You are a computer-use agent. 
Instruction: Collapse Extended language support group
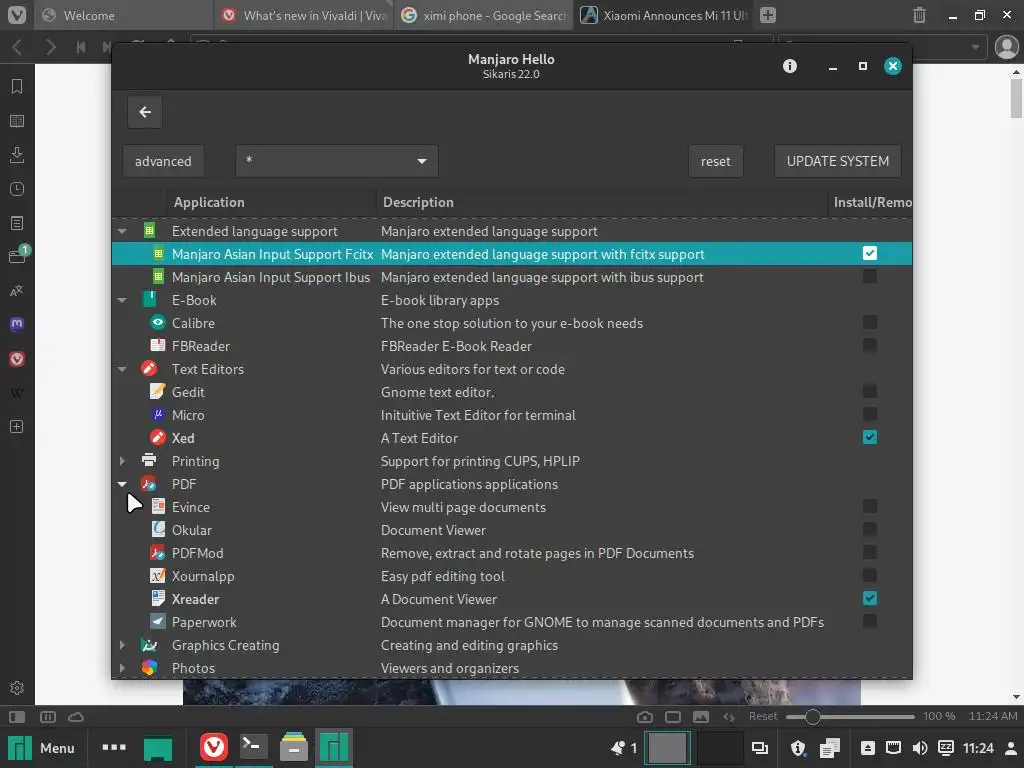[122, 231]
